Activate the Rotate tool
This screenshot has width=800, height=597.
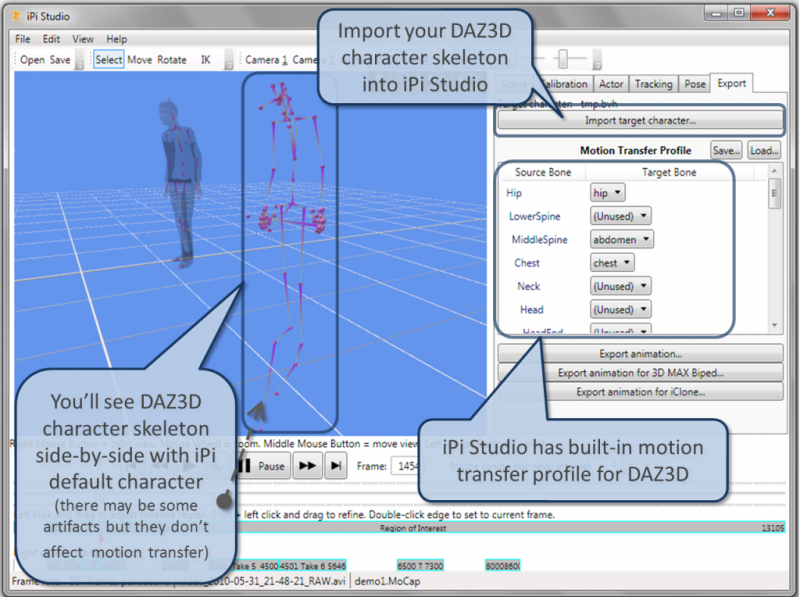click(172, 60)
